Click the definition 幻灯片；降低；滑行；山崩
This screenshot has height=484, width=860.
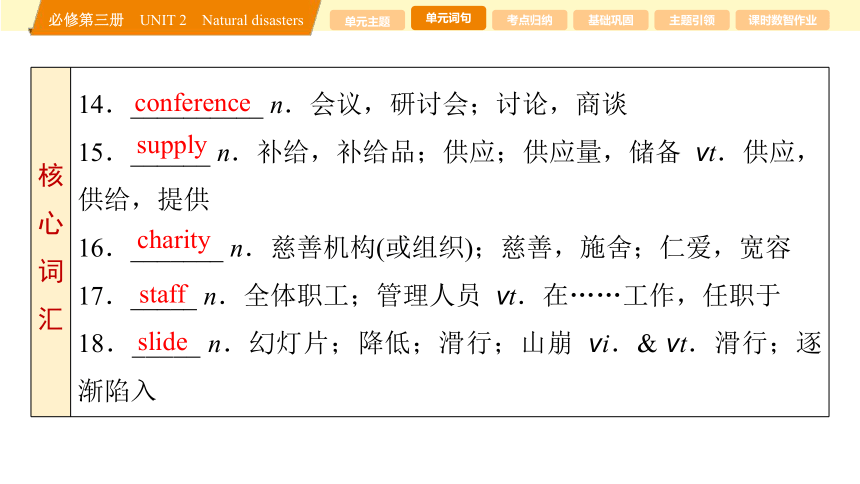[410, 344]
